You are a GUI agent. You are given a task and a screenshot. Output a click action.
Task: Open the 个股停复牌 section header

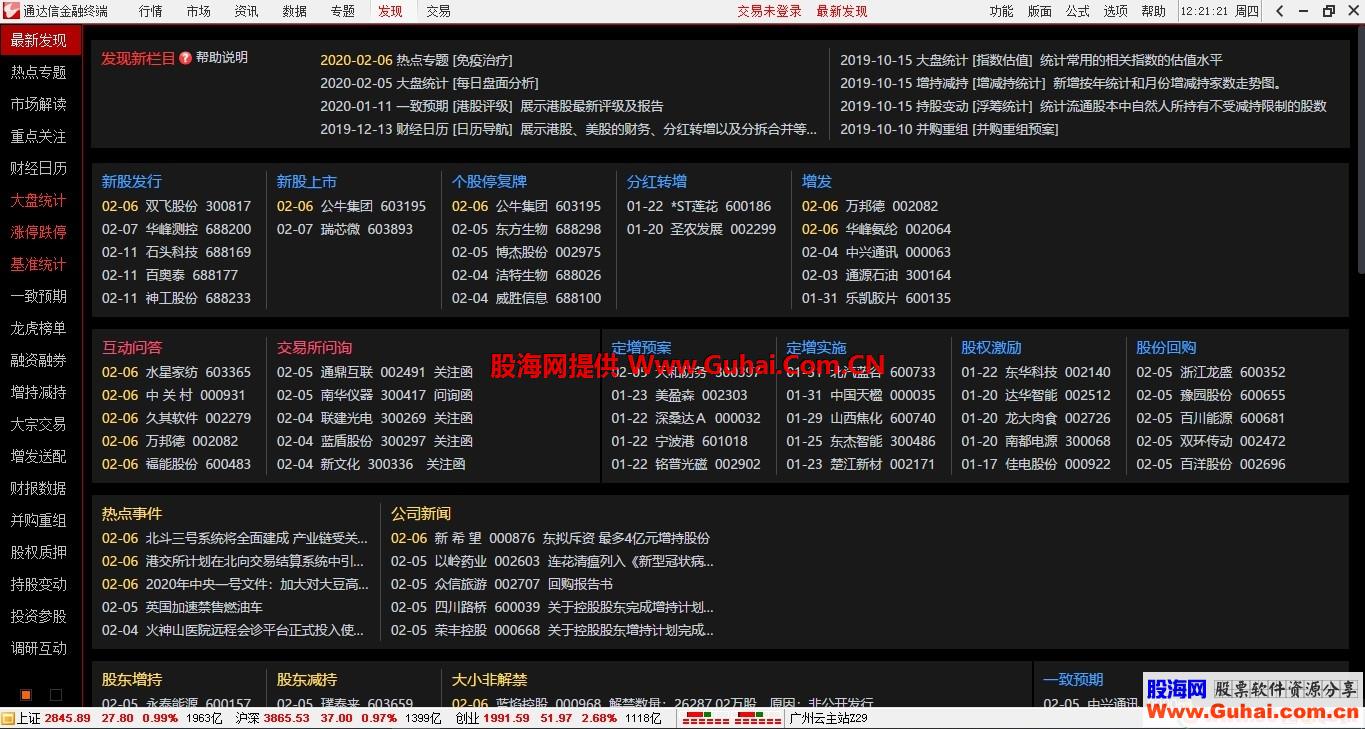click(489, 181)
